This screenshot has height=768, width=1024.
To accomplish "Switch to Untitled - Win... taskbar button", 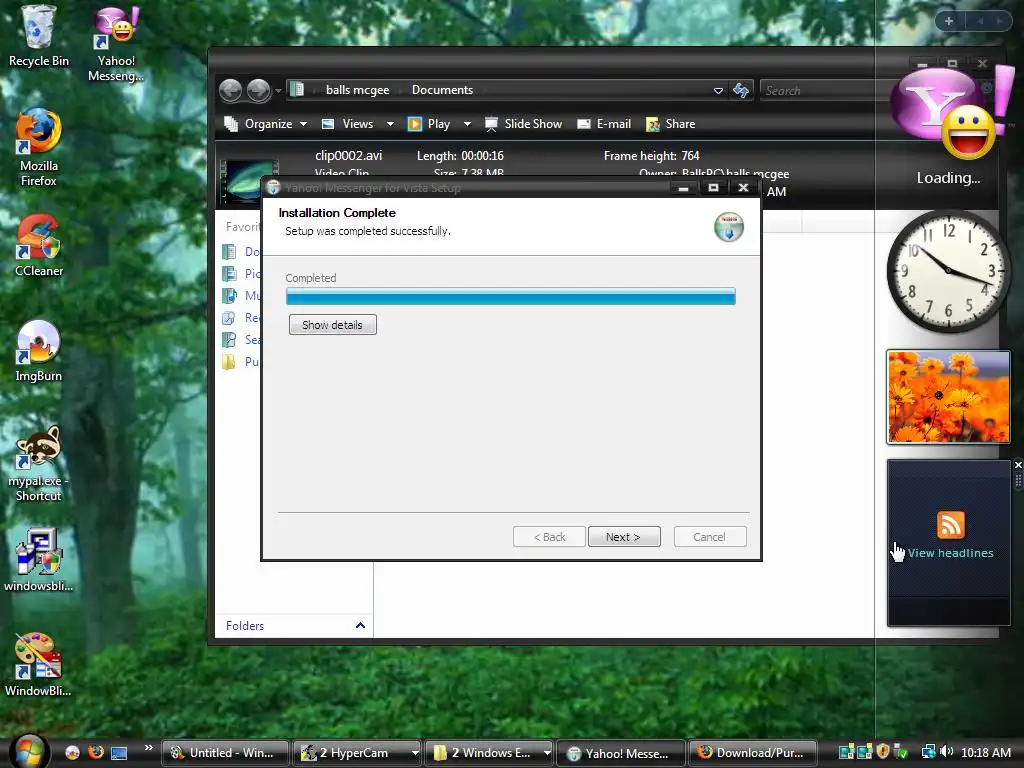I will 225,753.
